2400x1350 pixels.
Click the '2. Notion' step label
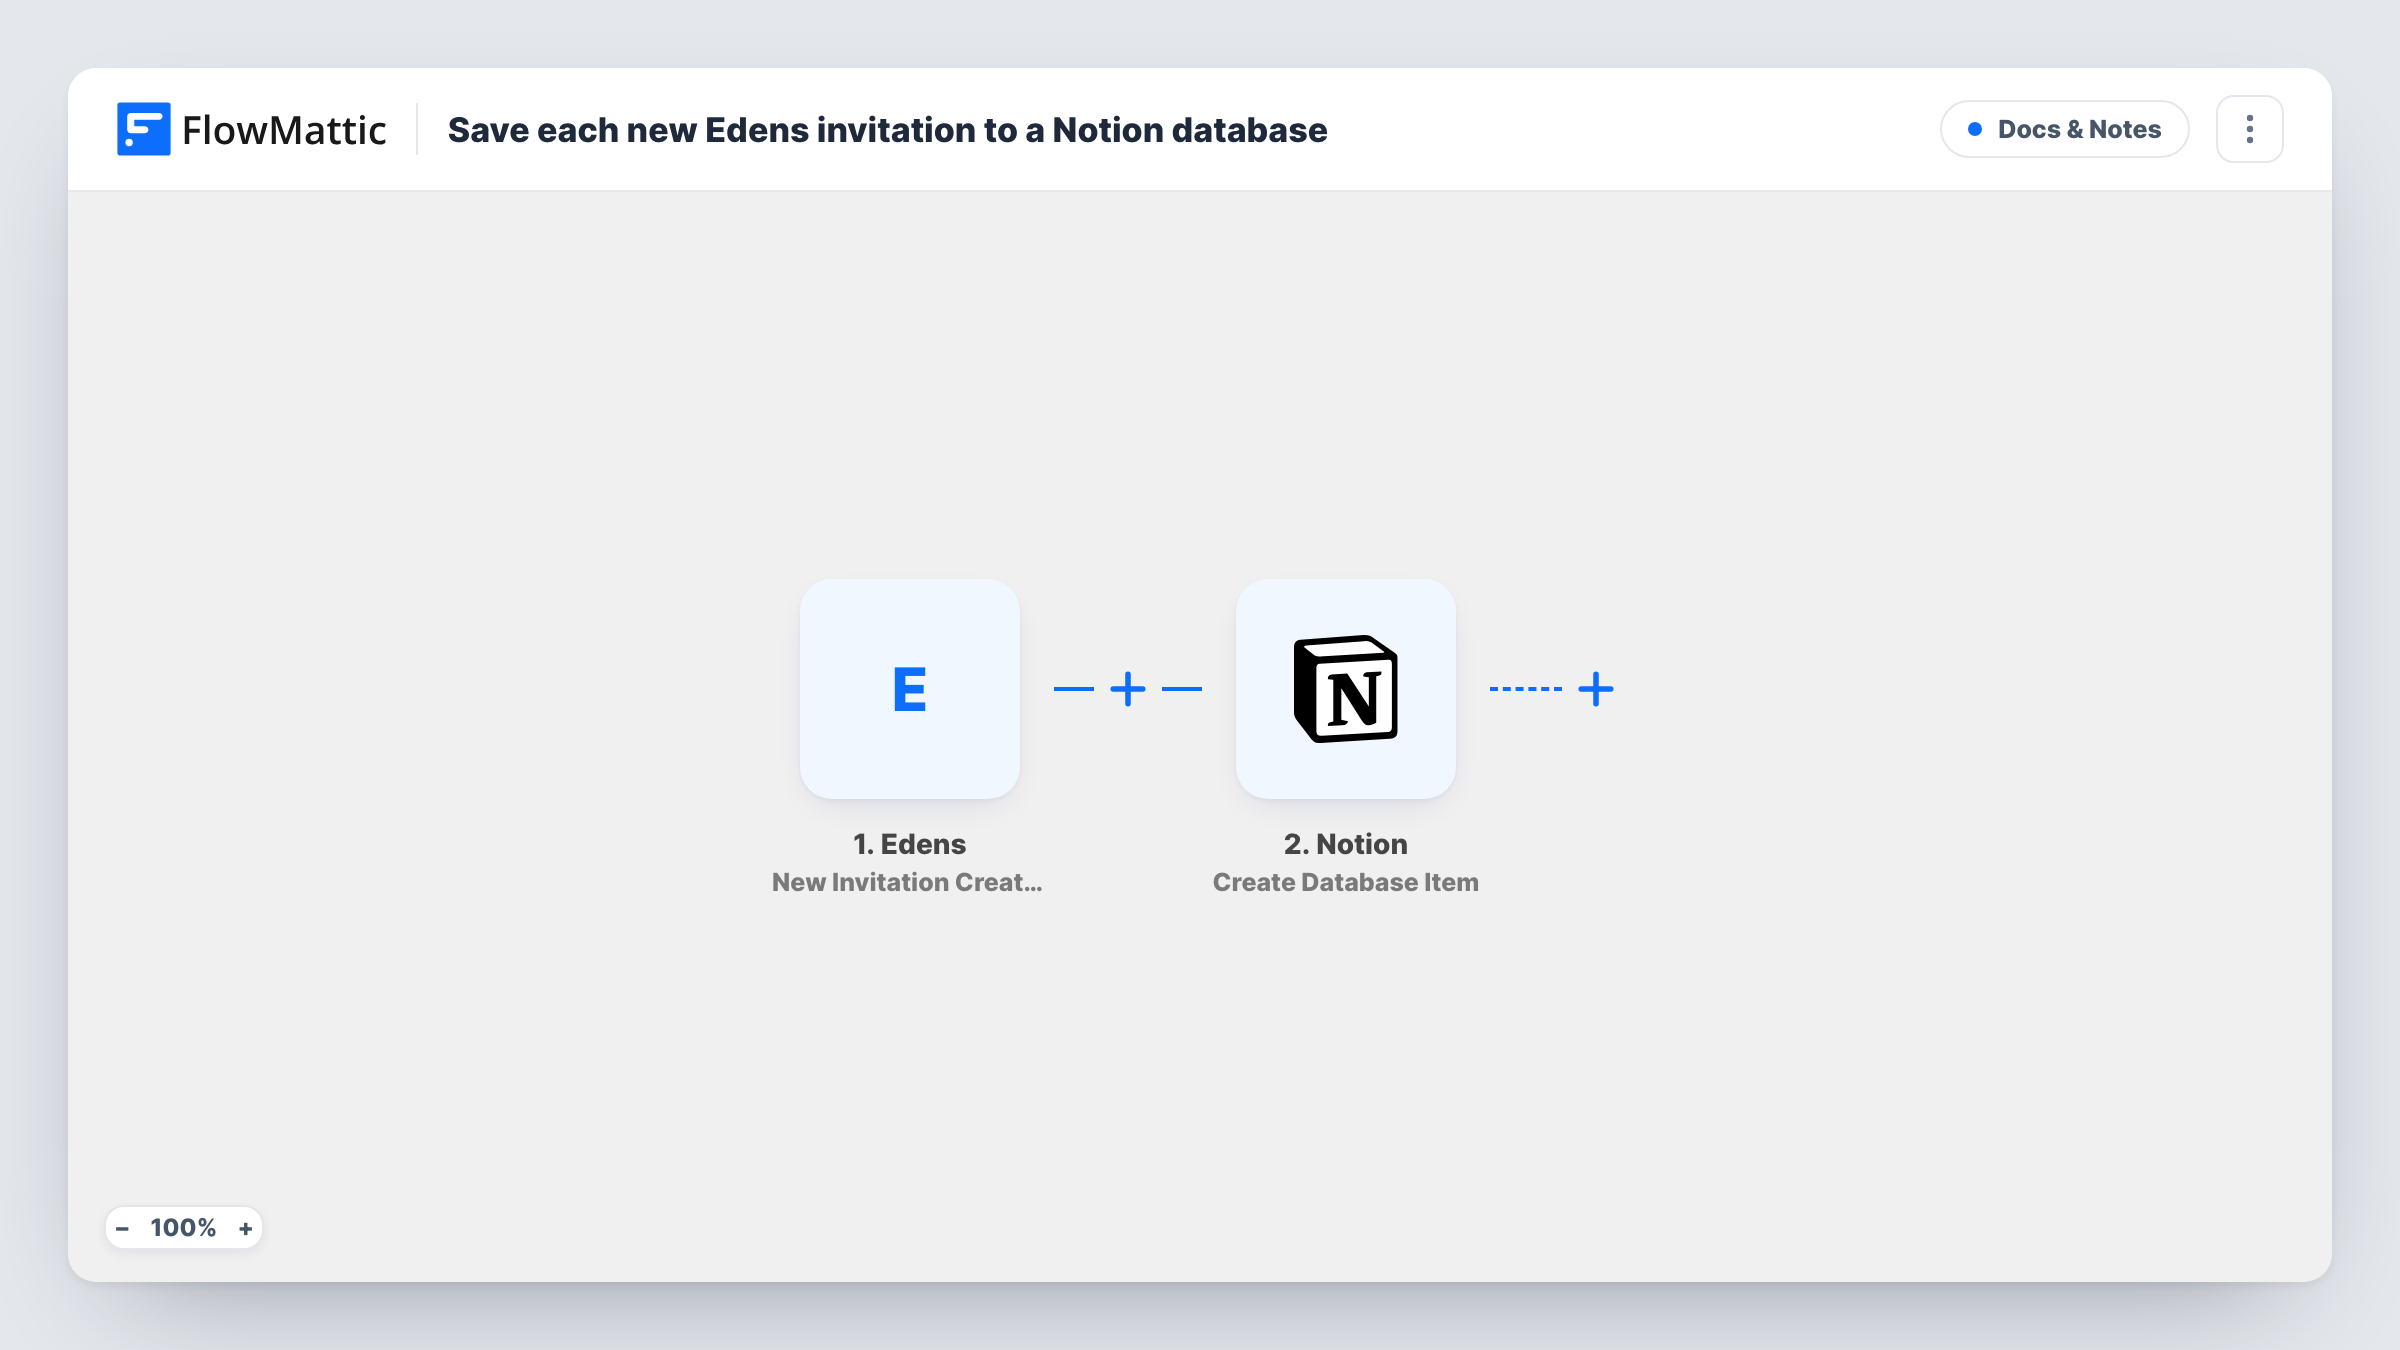1345,844
